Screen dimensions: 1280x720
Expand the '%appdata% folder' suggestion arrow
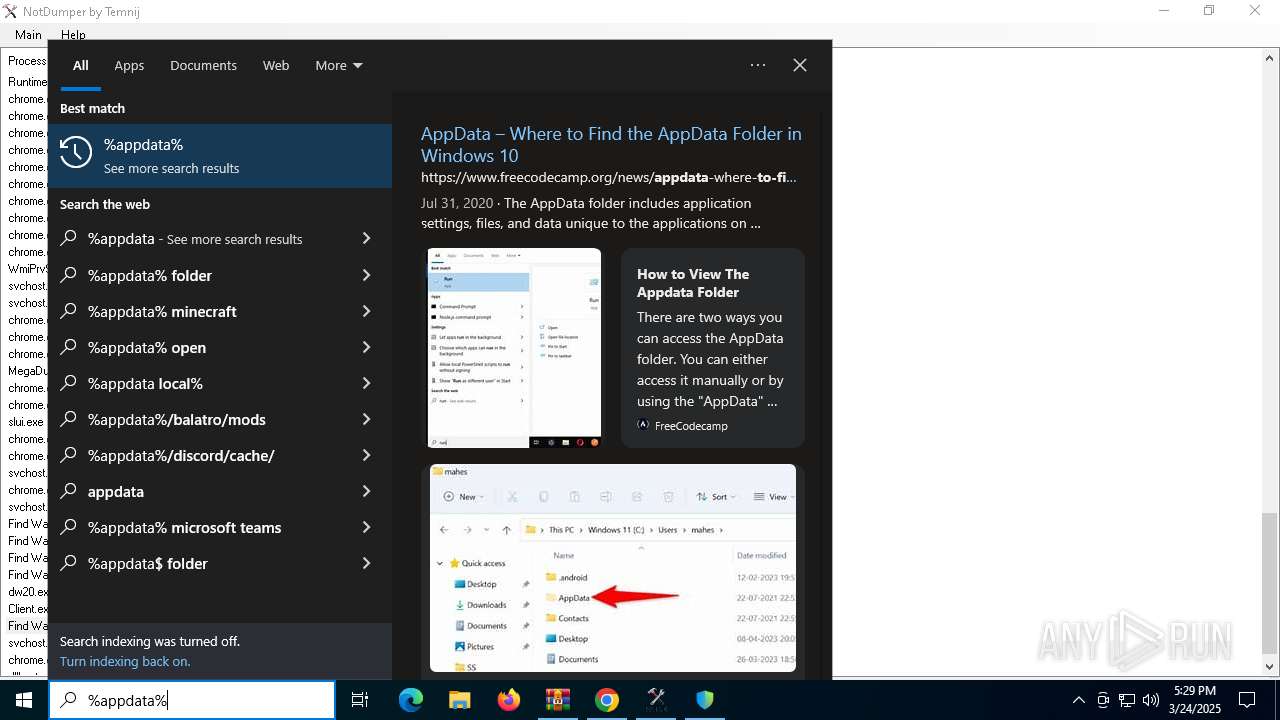coord(366,275)
